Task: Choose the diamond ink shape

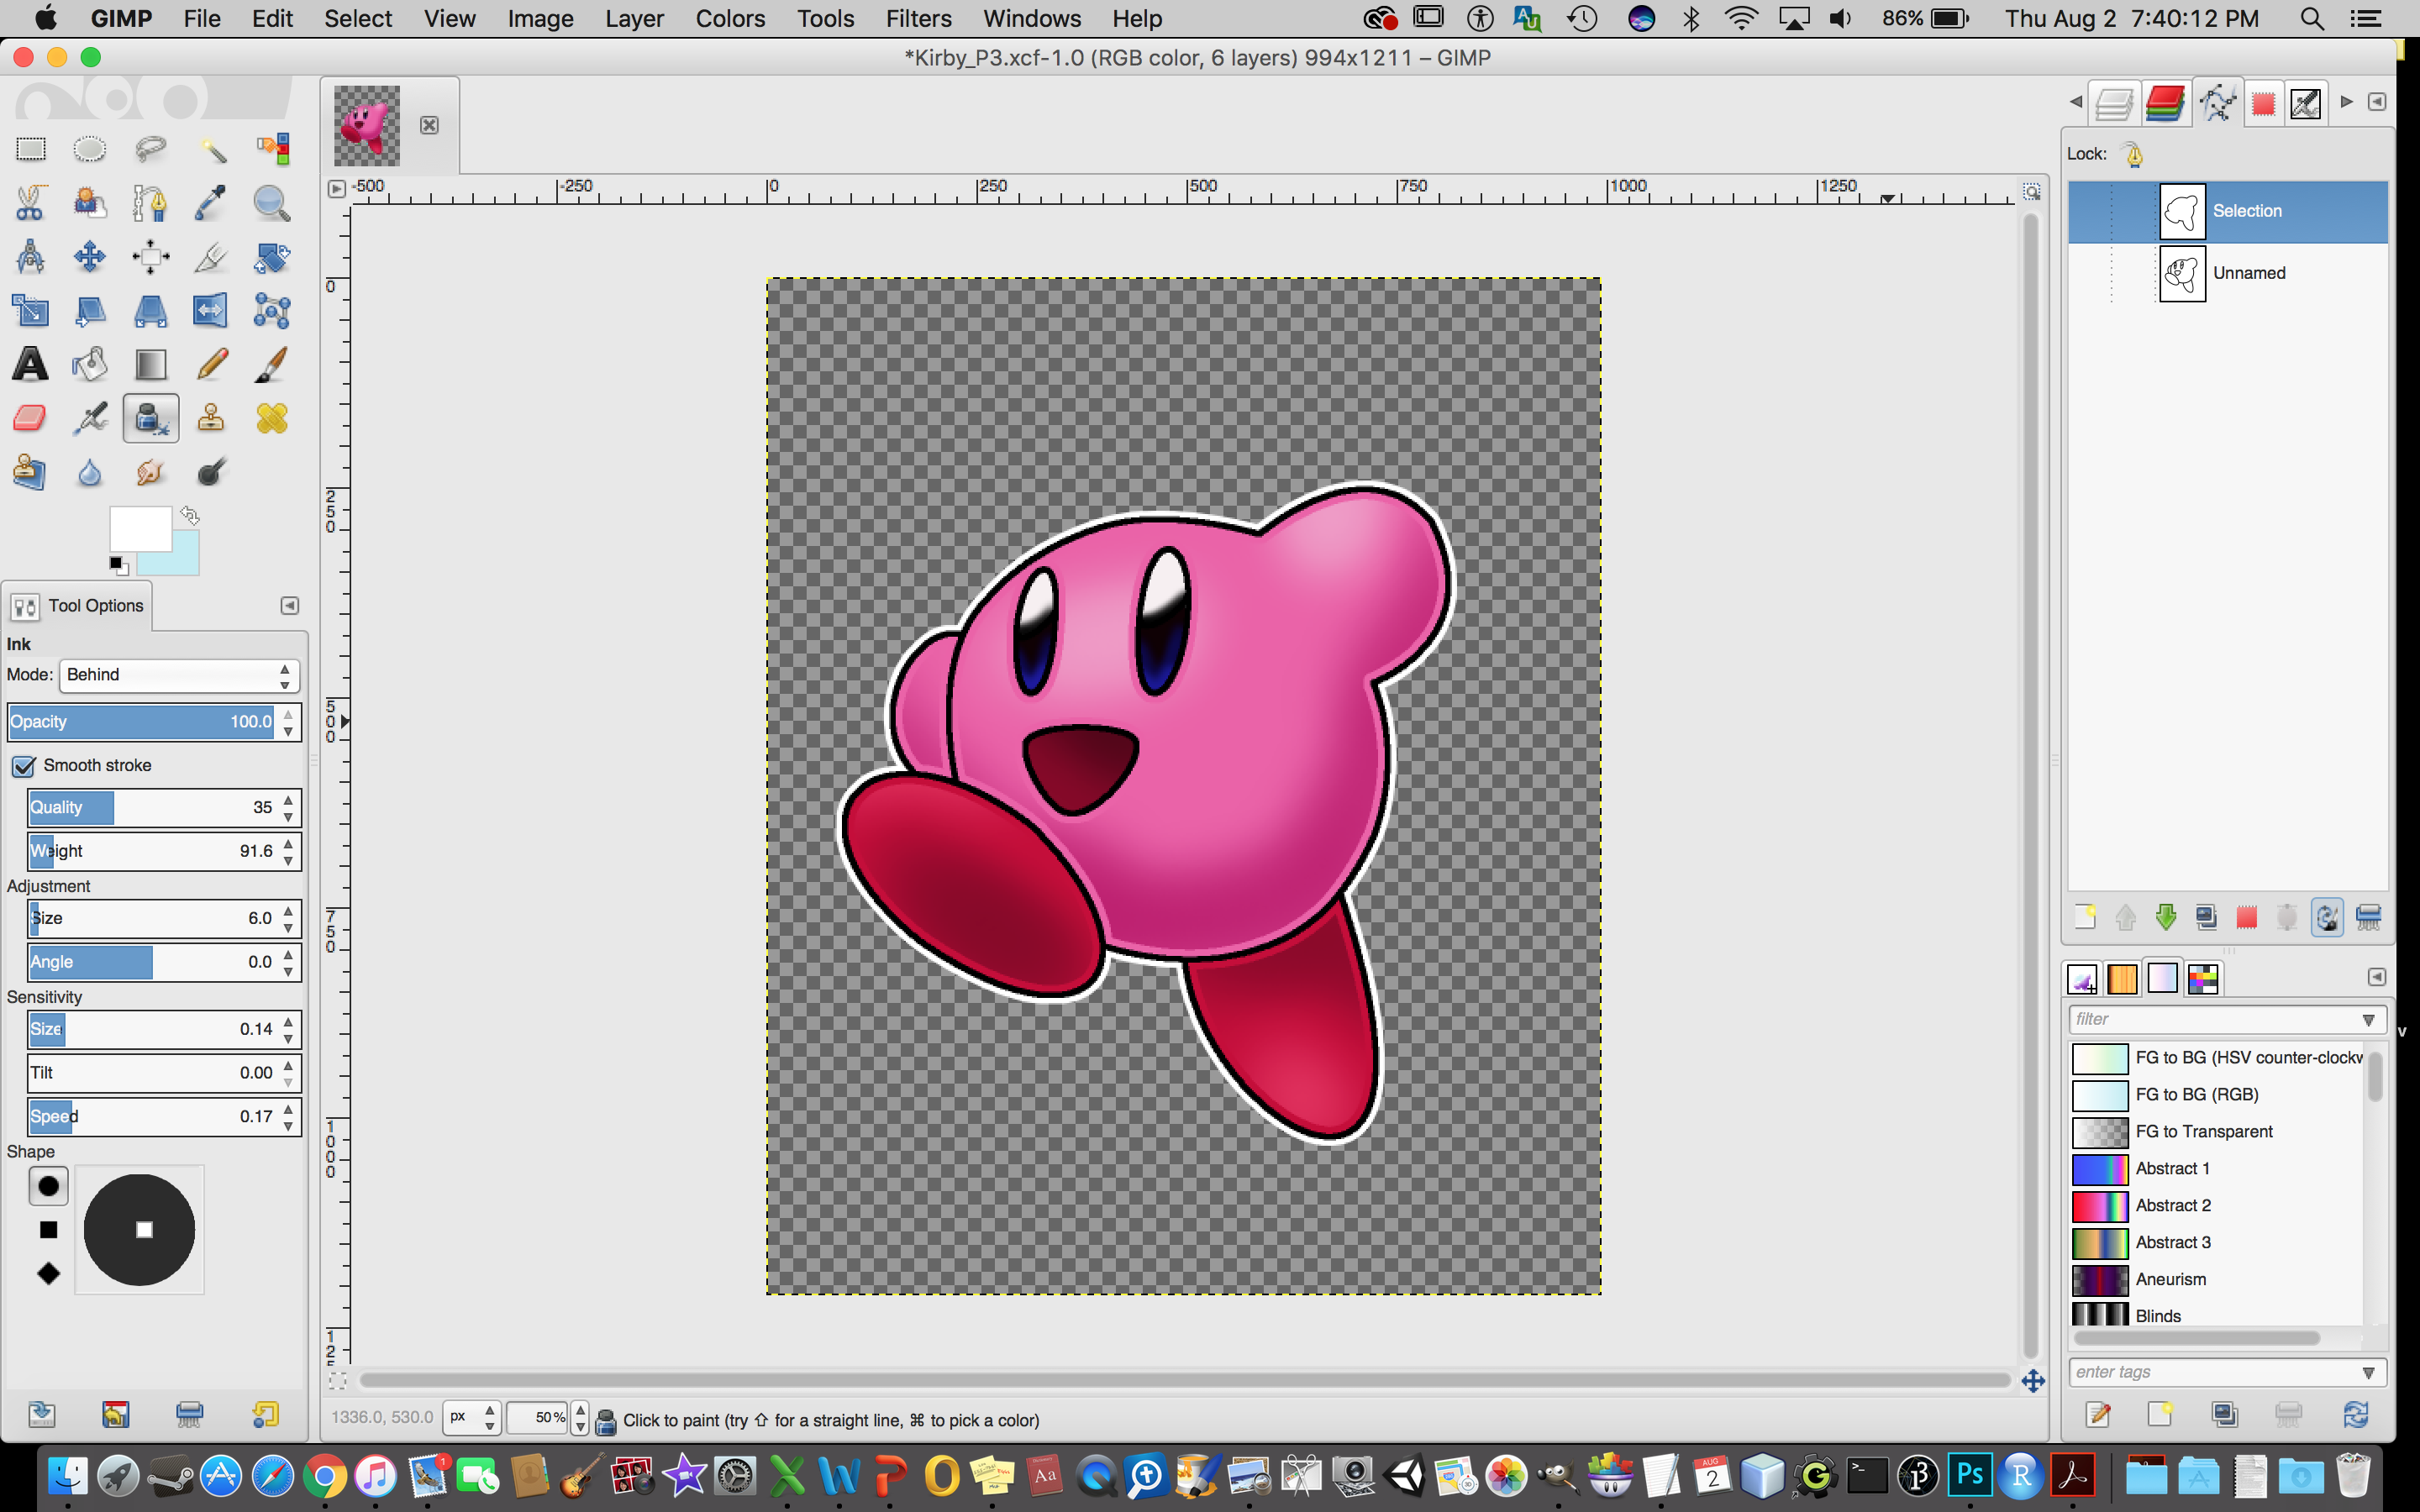Action: pos(48,1274)
